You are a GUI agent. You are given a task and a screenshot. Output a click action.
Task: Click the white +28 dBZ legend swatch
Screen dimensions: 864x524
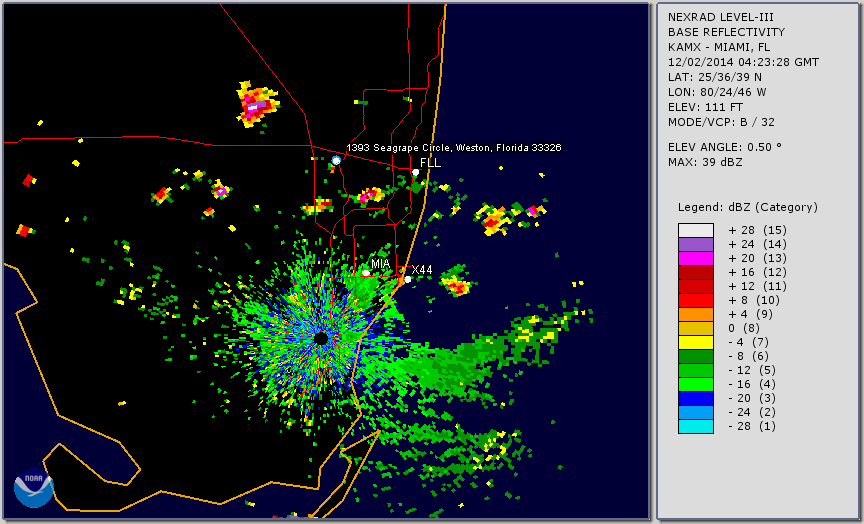click(x=696, y=230)
